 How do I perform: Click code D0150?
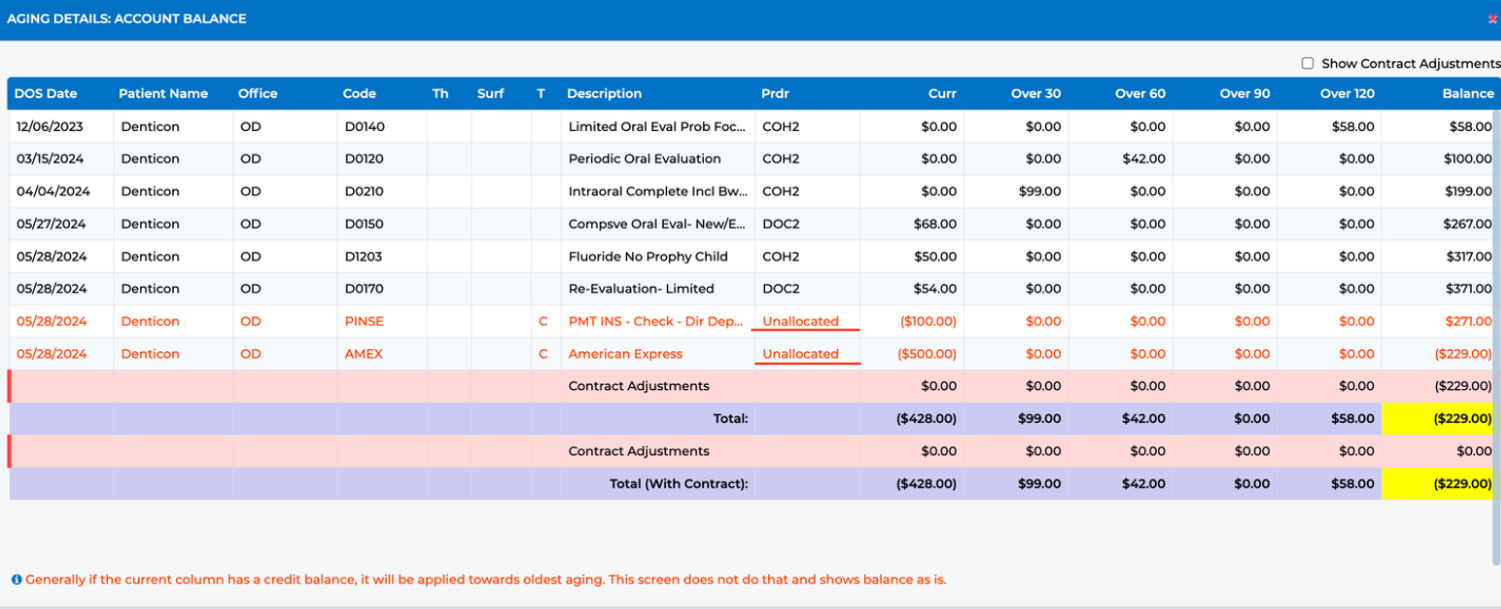pyautogui.click(x=364, y=224)
